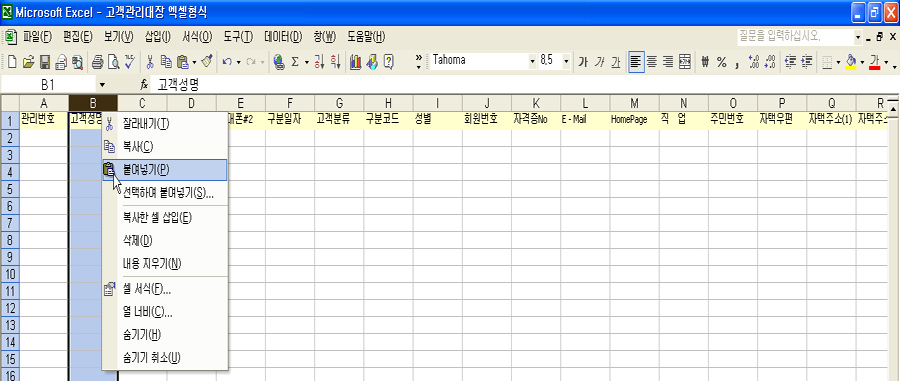Choose 셀 서식(F)... in the context menu

[165, 289]
